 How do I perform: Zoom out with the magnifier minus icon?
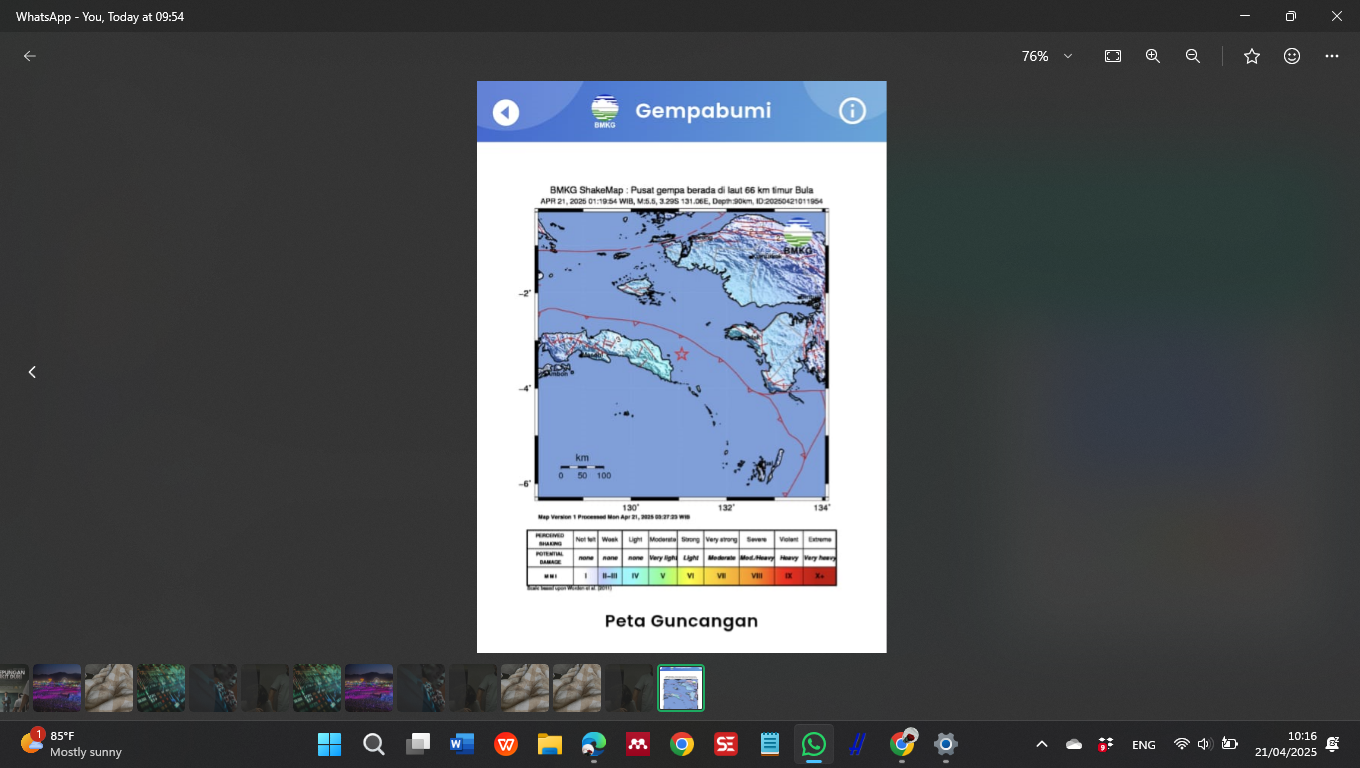point(1193,56)
